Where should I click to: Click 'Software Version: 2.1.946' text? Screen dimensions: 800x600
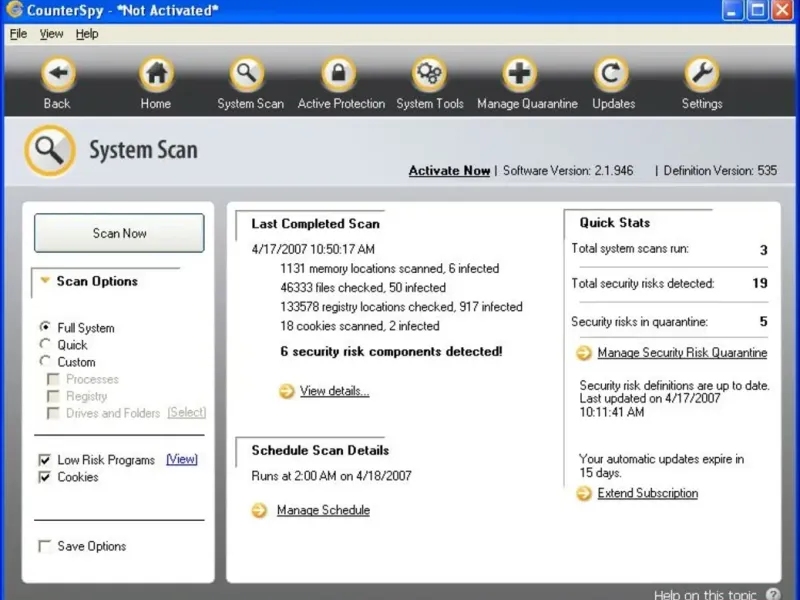coord(568,170)
